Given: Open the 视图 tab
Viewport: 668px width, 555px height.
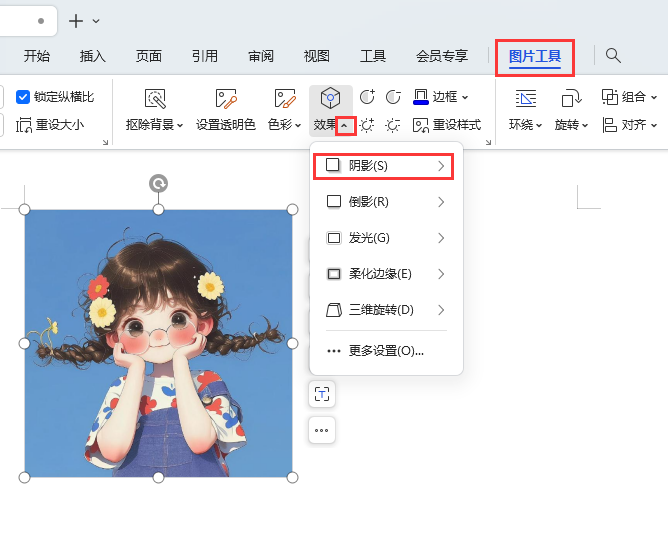Looking at the screenshot, I should [317, 56].
